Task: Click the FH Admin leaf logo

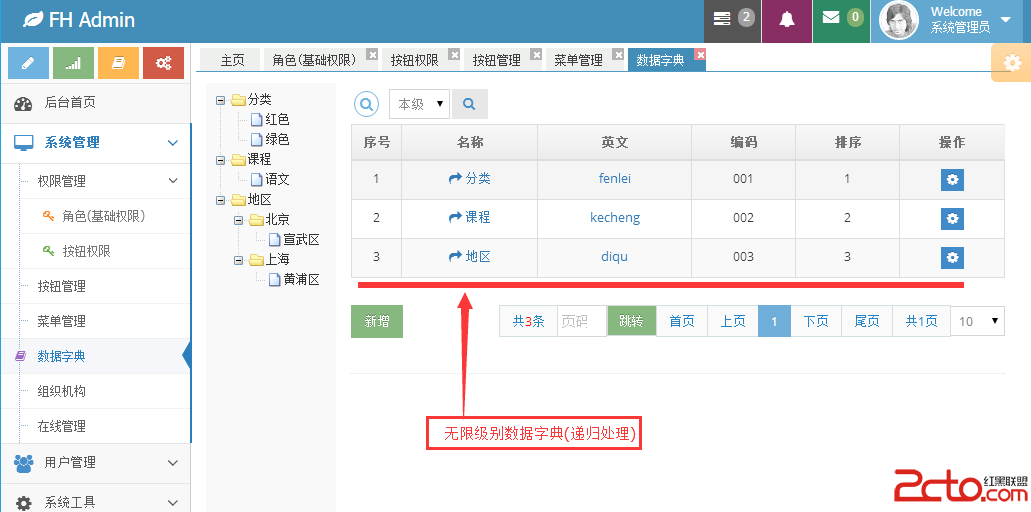Action: pos(32,20)
